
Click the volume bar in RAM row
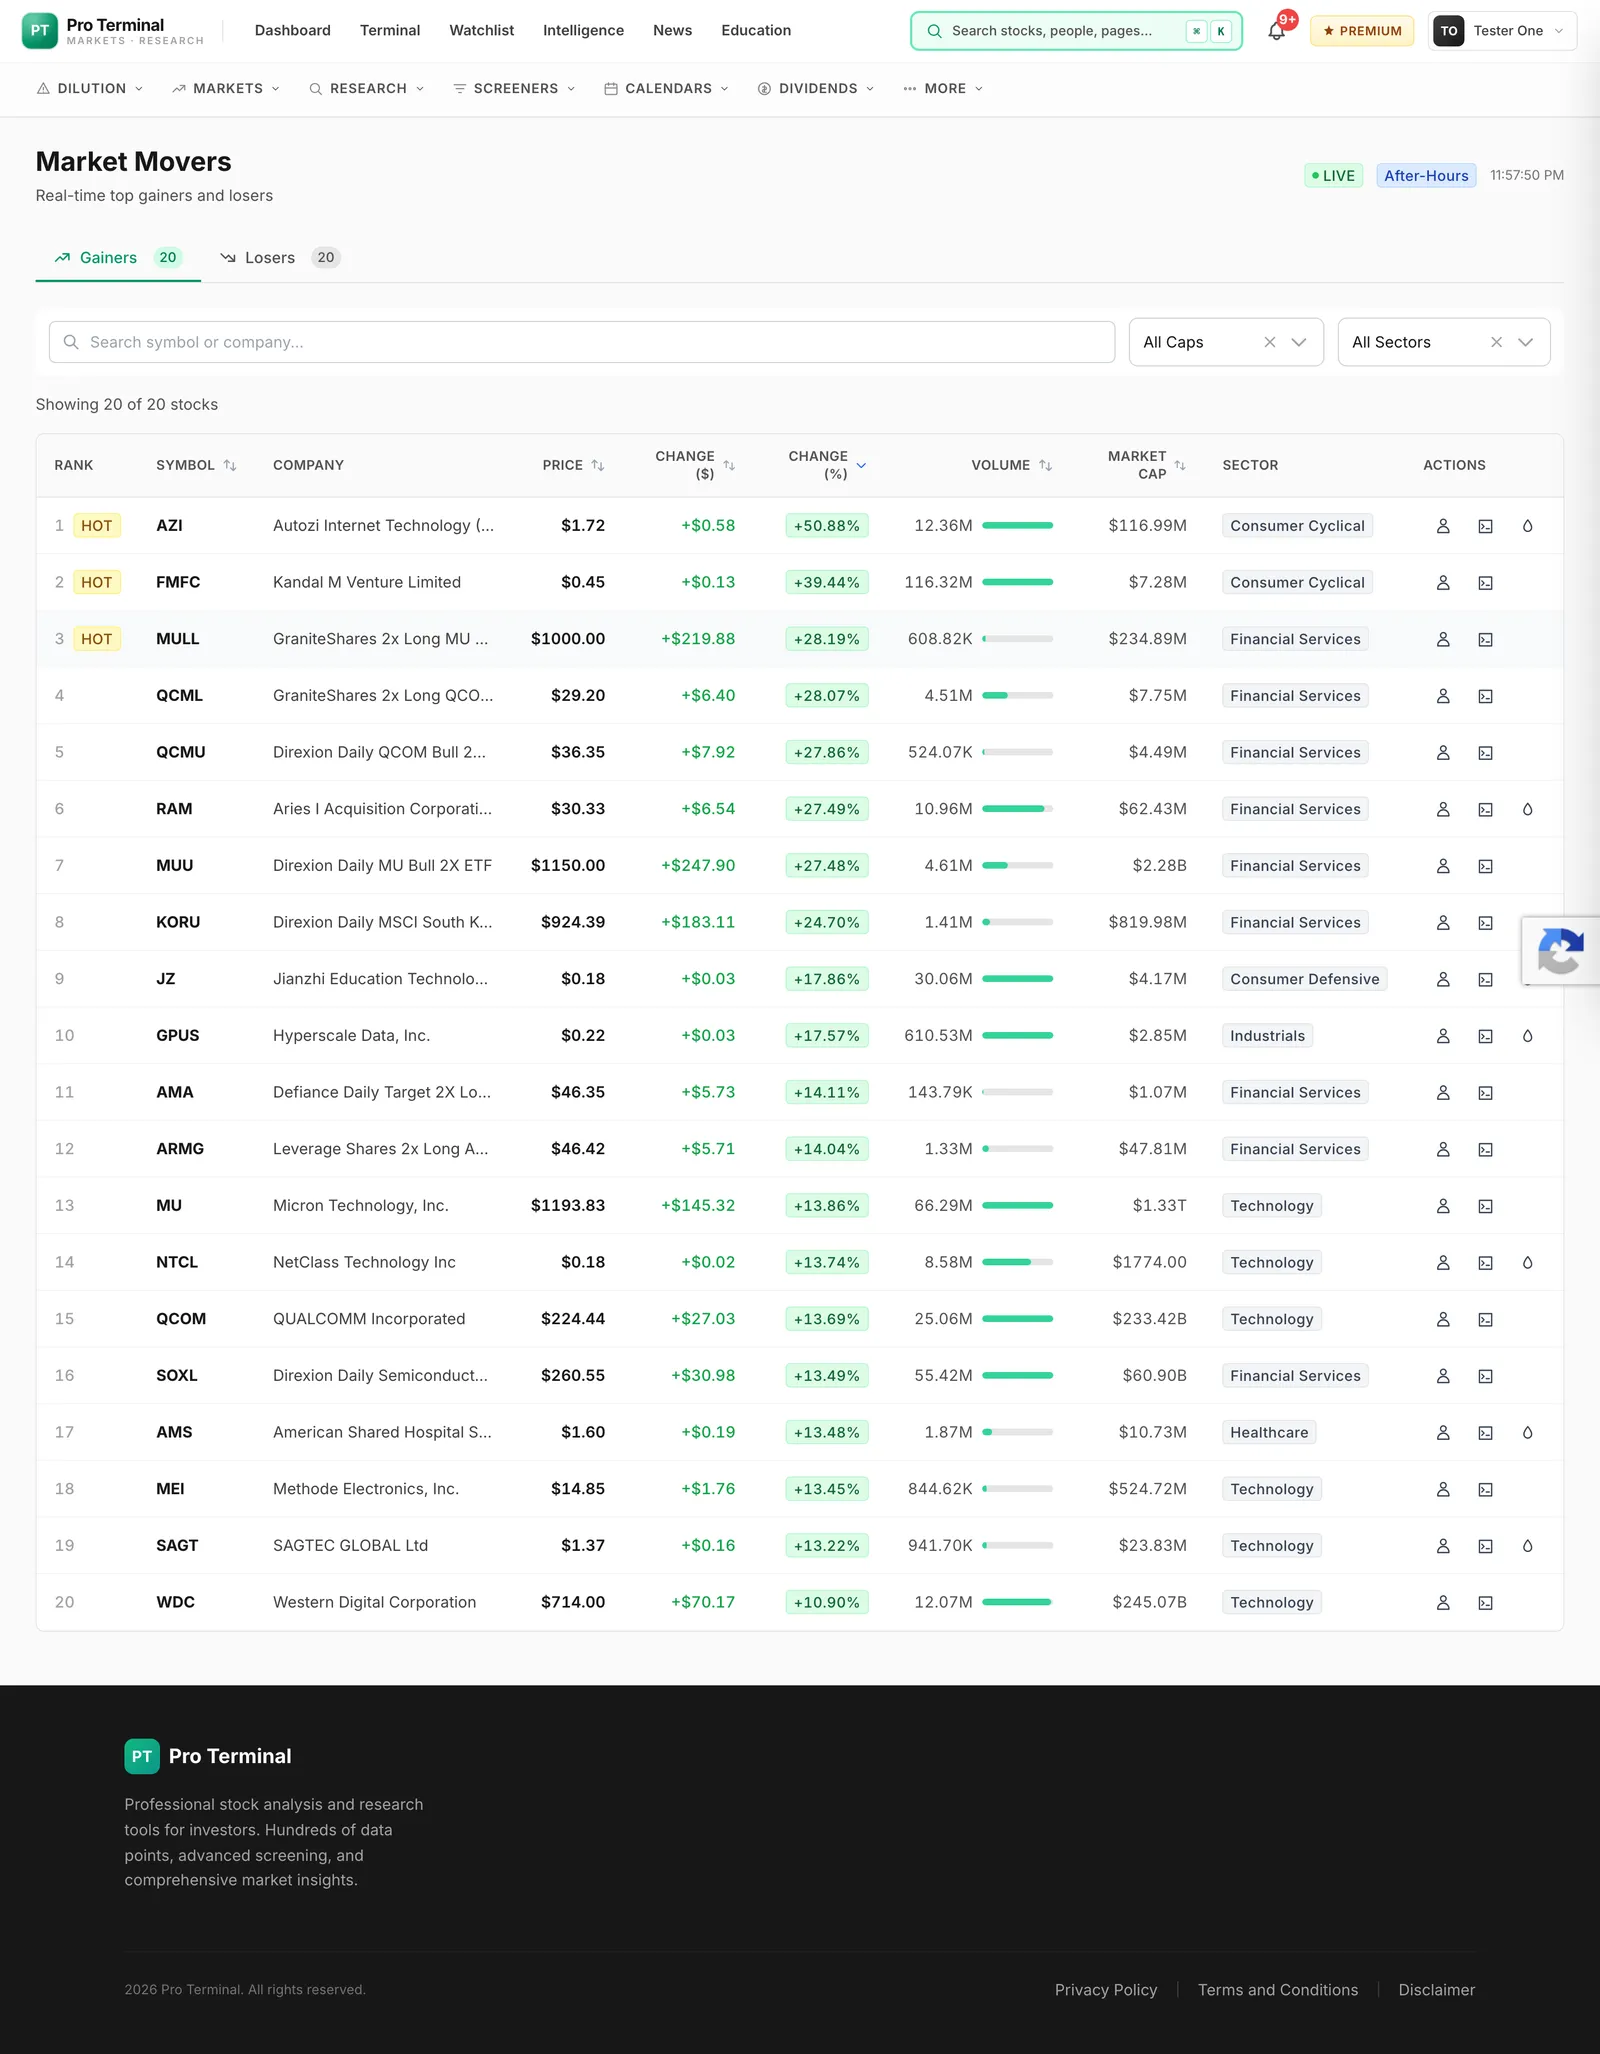point(1018,809)
